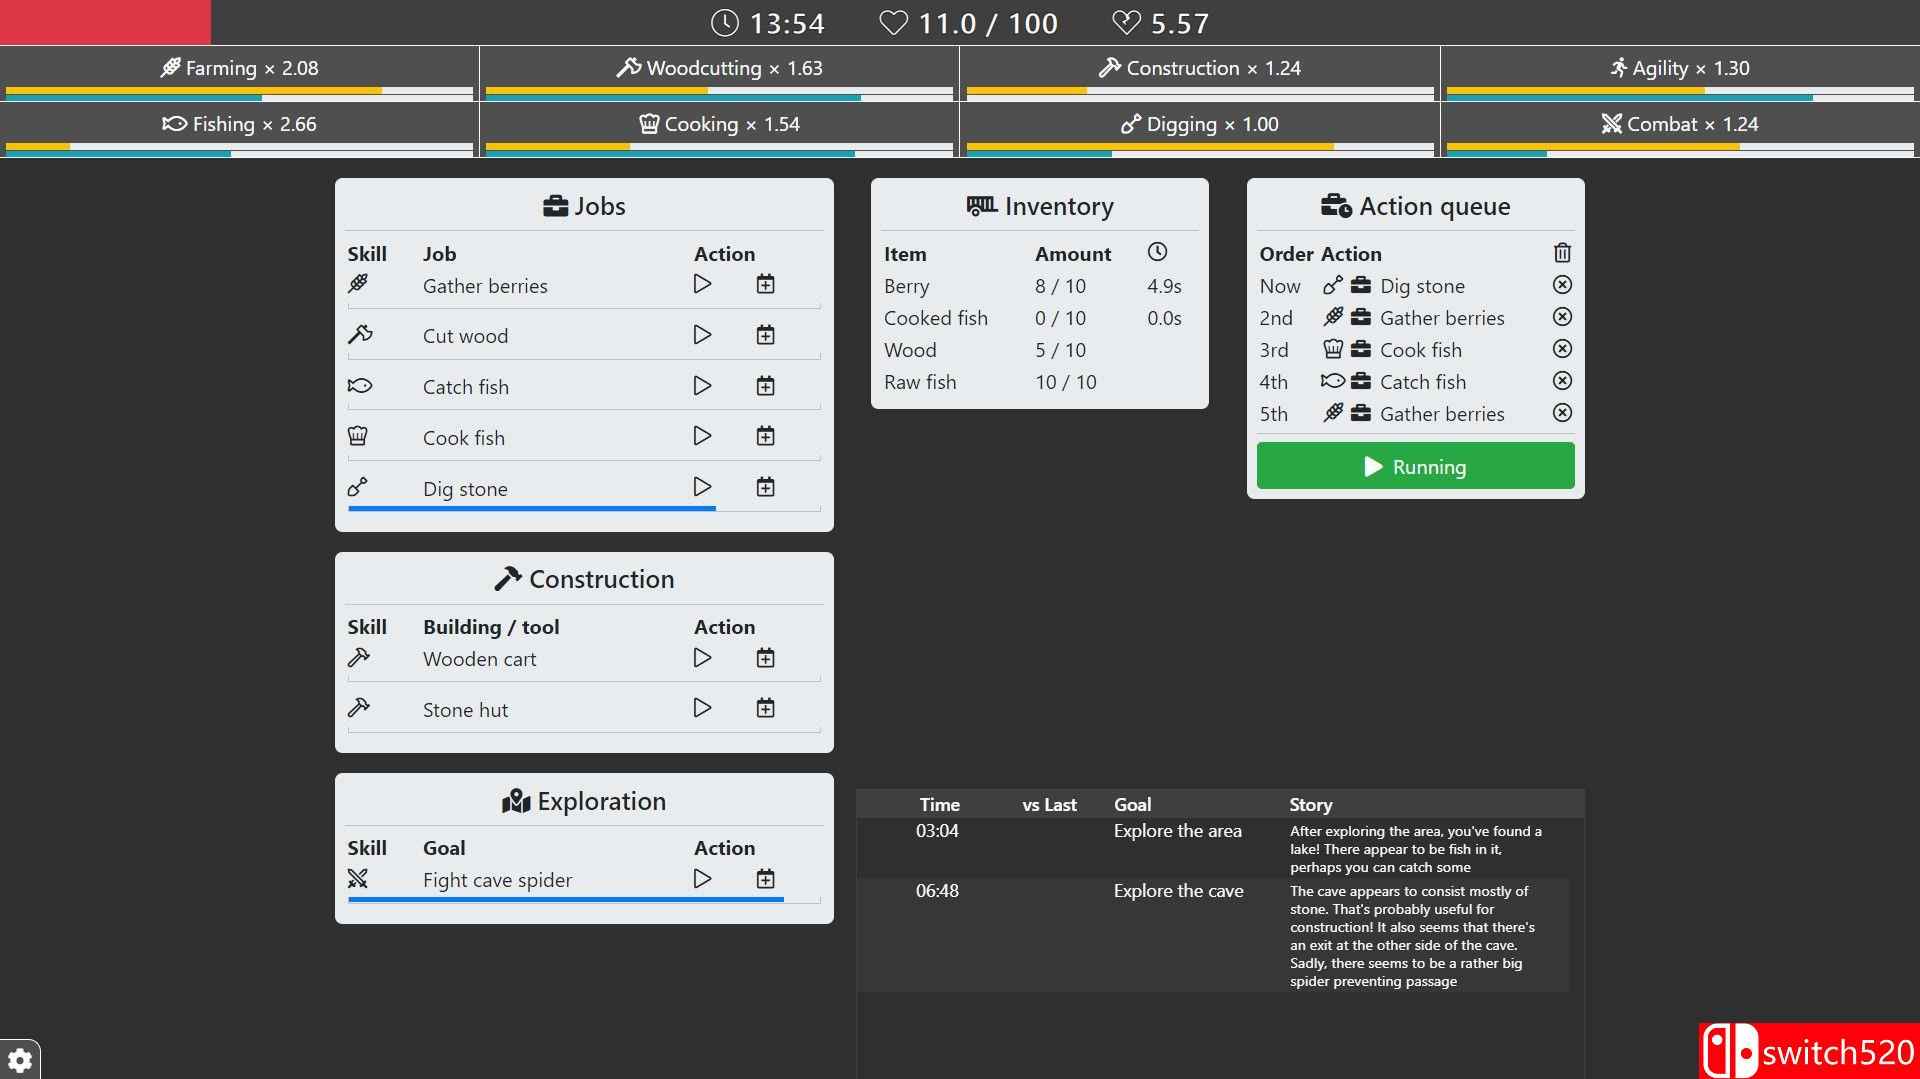Screen dimensions: 1920x1079
Task: Select the Combat skill bar
Action: point(1679,130)
